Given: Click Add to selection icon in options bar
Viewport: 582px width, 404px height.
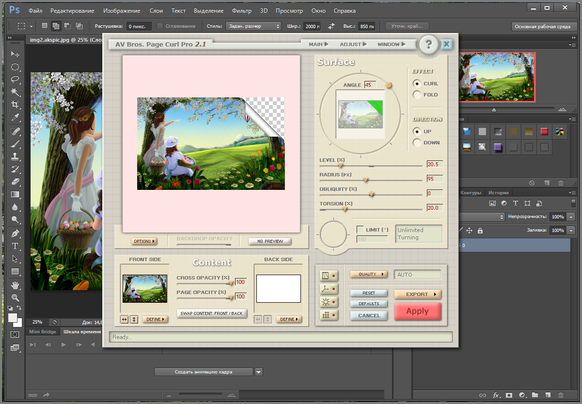Looking at the screenshot, I should pyautogui.click(x=56, y=26).
